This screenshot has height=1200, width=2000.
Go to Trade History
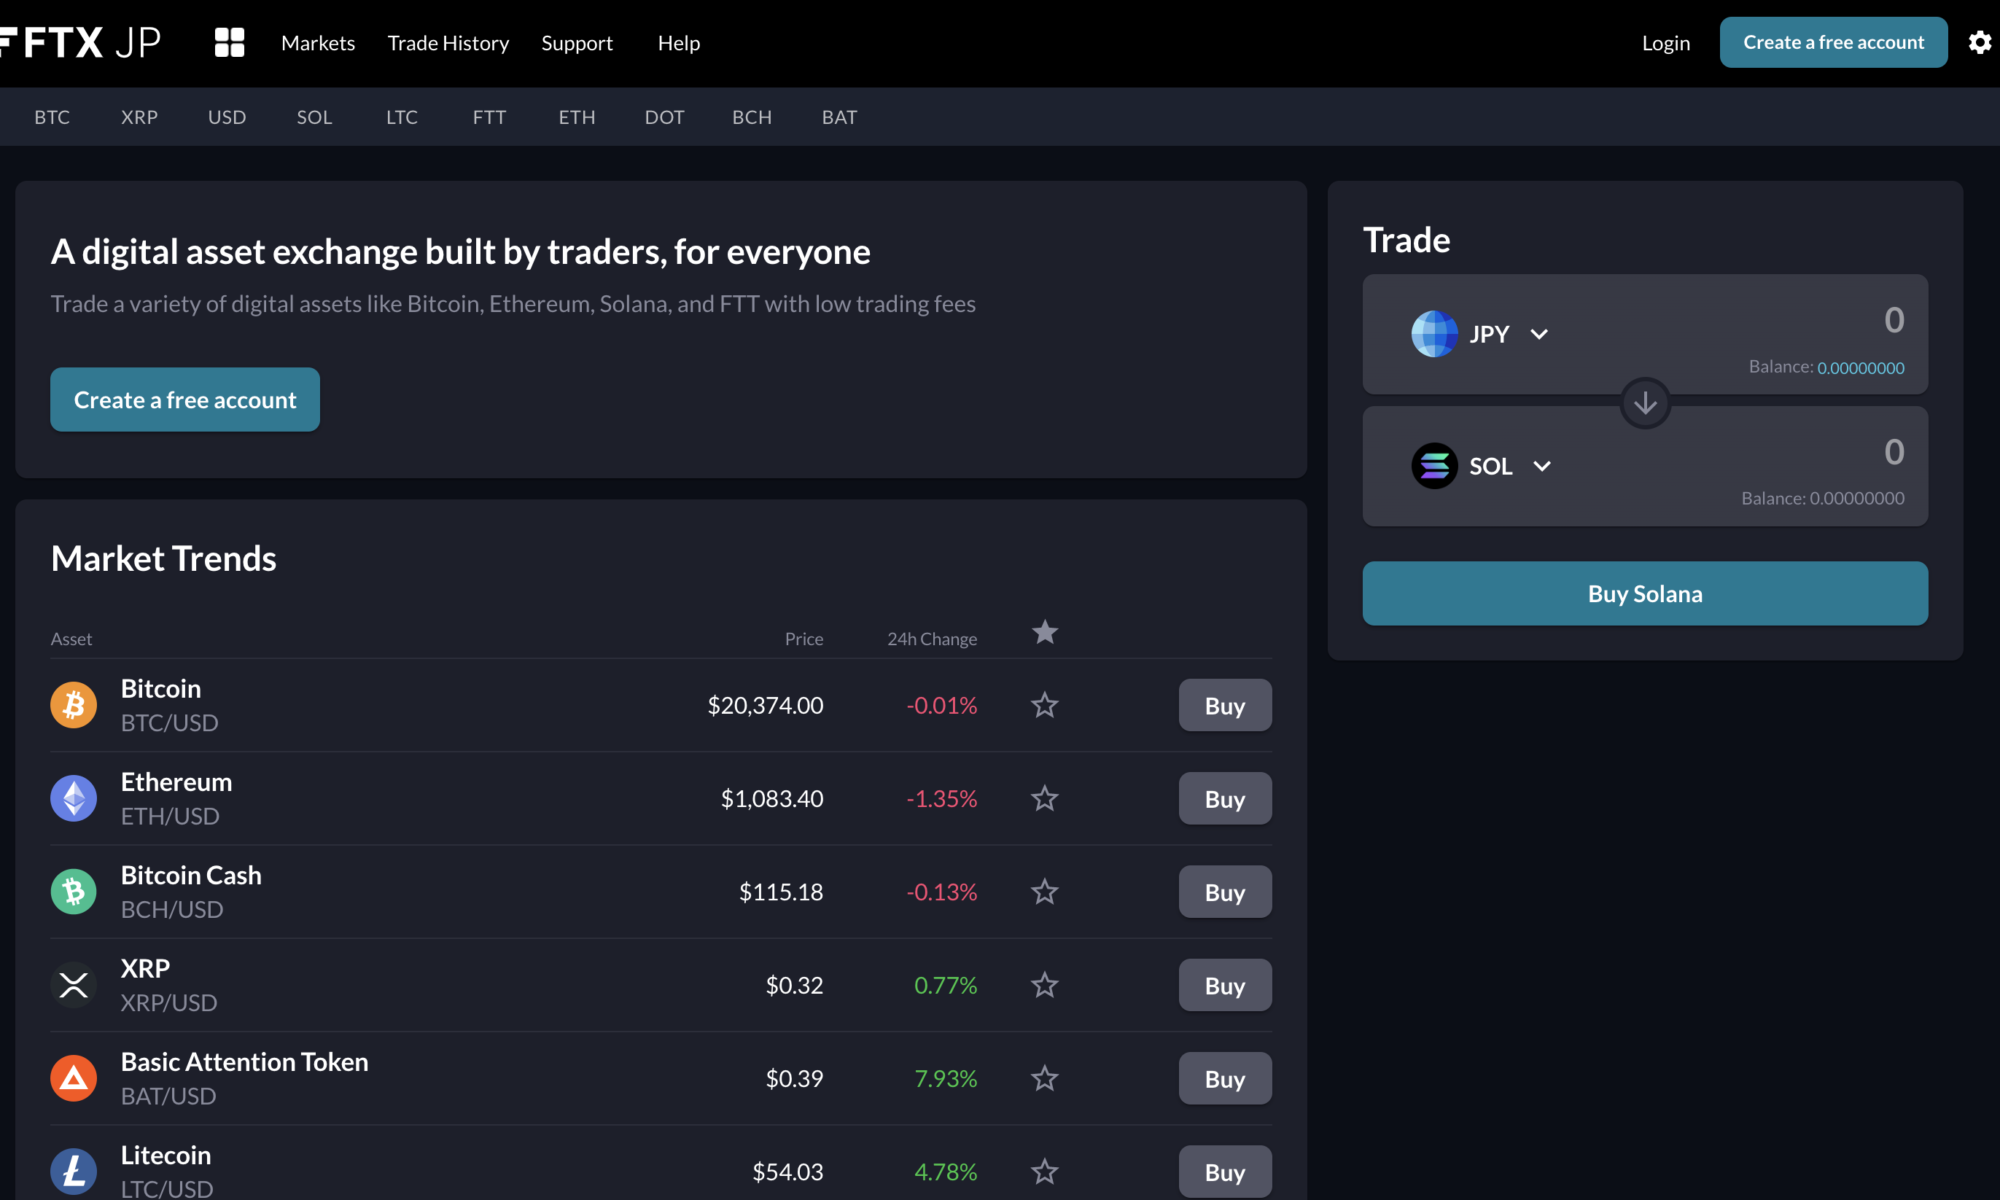click(448, 43)
